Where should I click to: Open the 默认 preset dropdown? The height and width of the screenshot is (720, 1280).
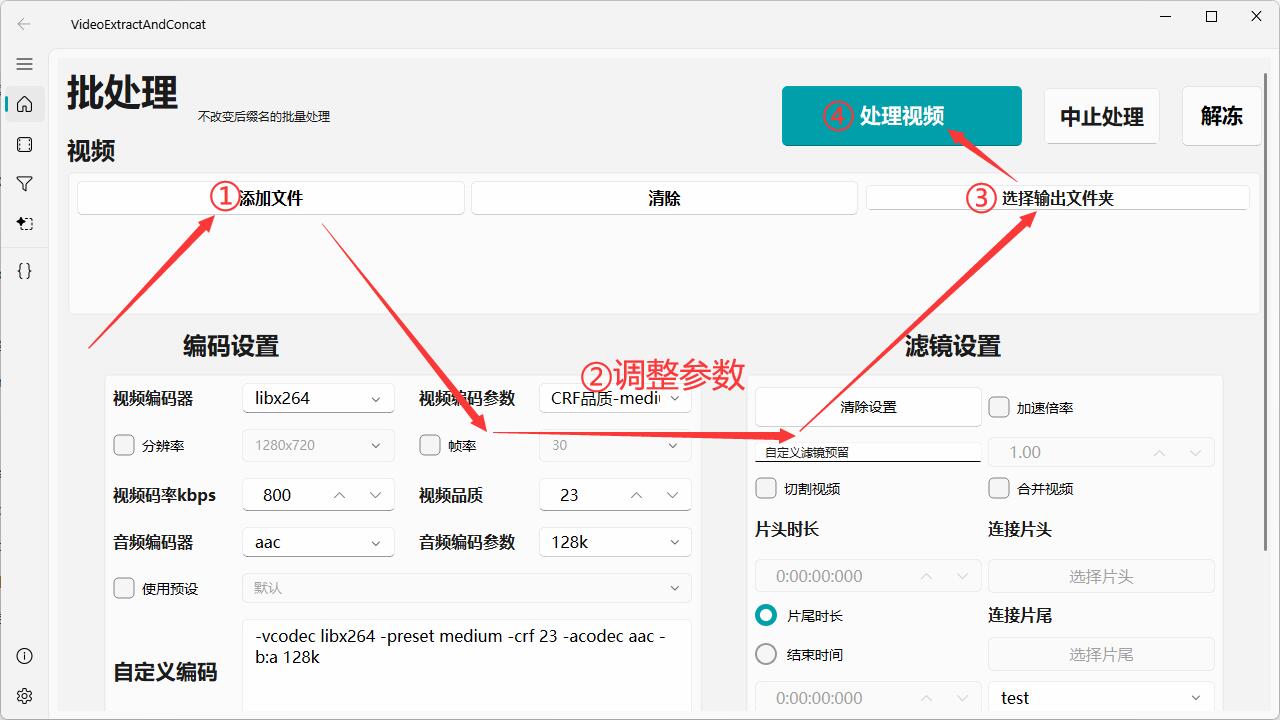point(467,588)
